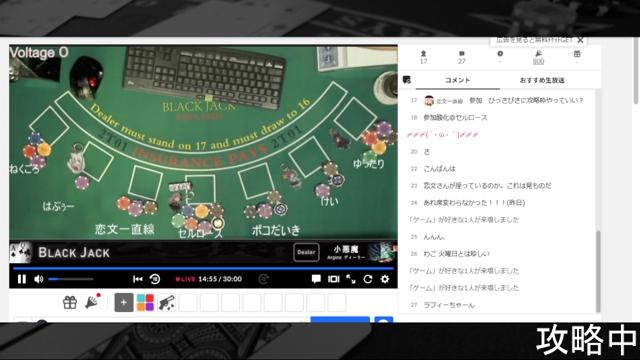Viewport: 640px width, 360px height.
Task: Set volume using the volume slider
Action: 71,279
